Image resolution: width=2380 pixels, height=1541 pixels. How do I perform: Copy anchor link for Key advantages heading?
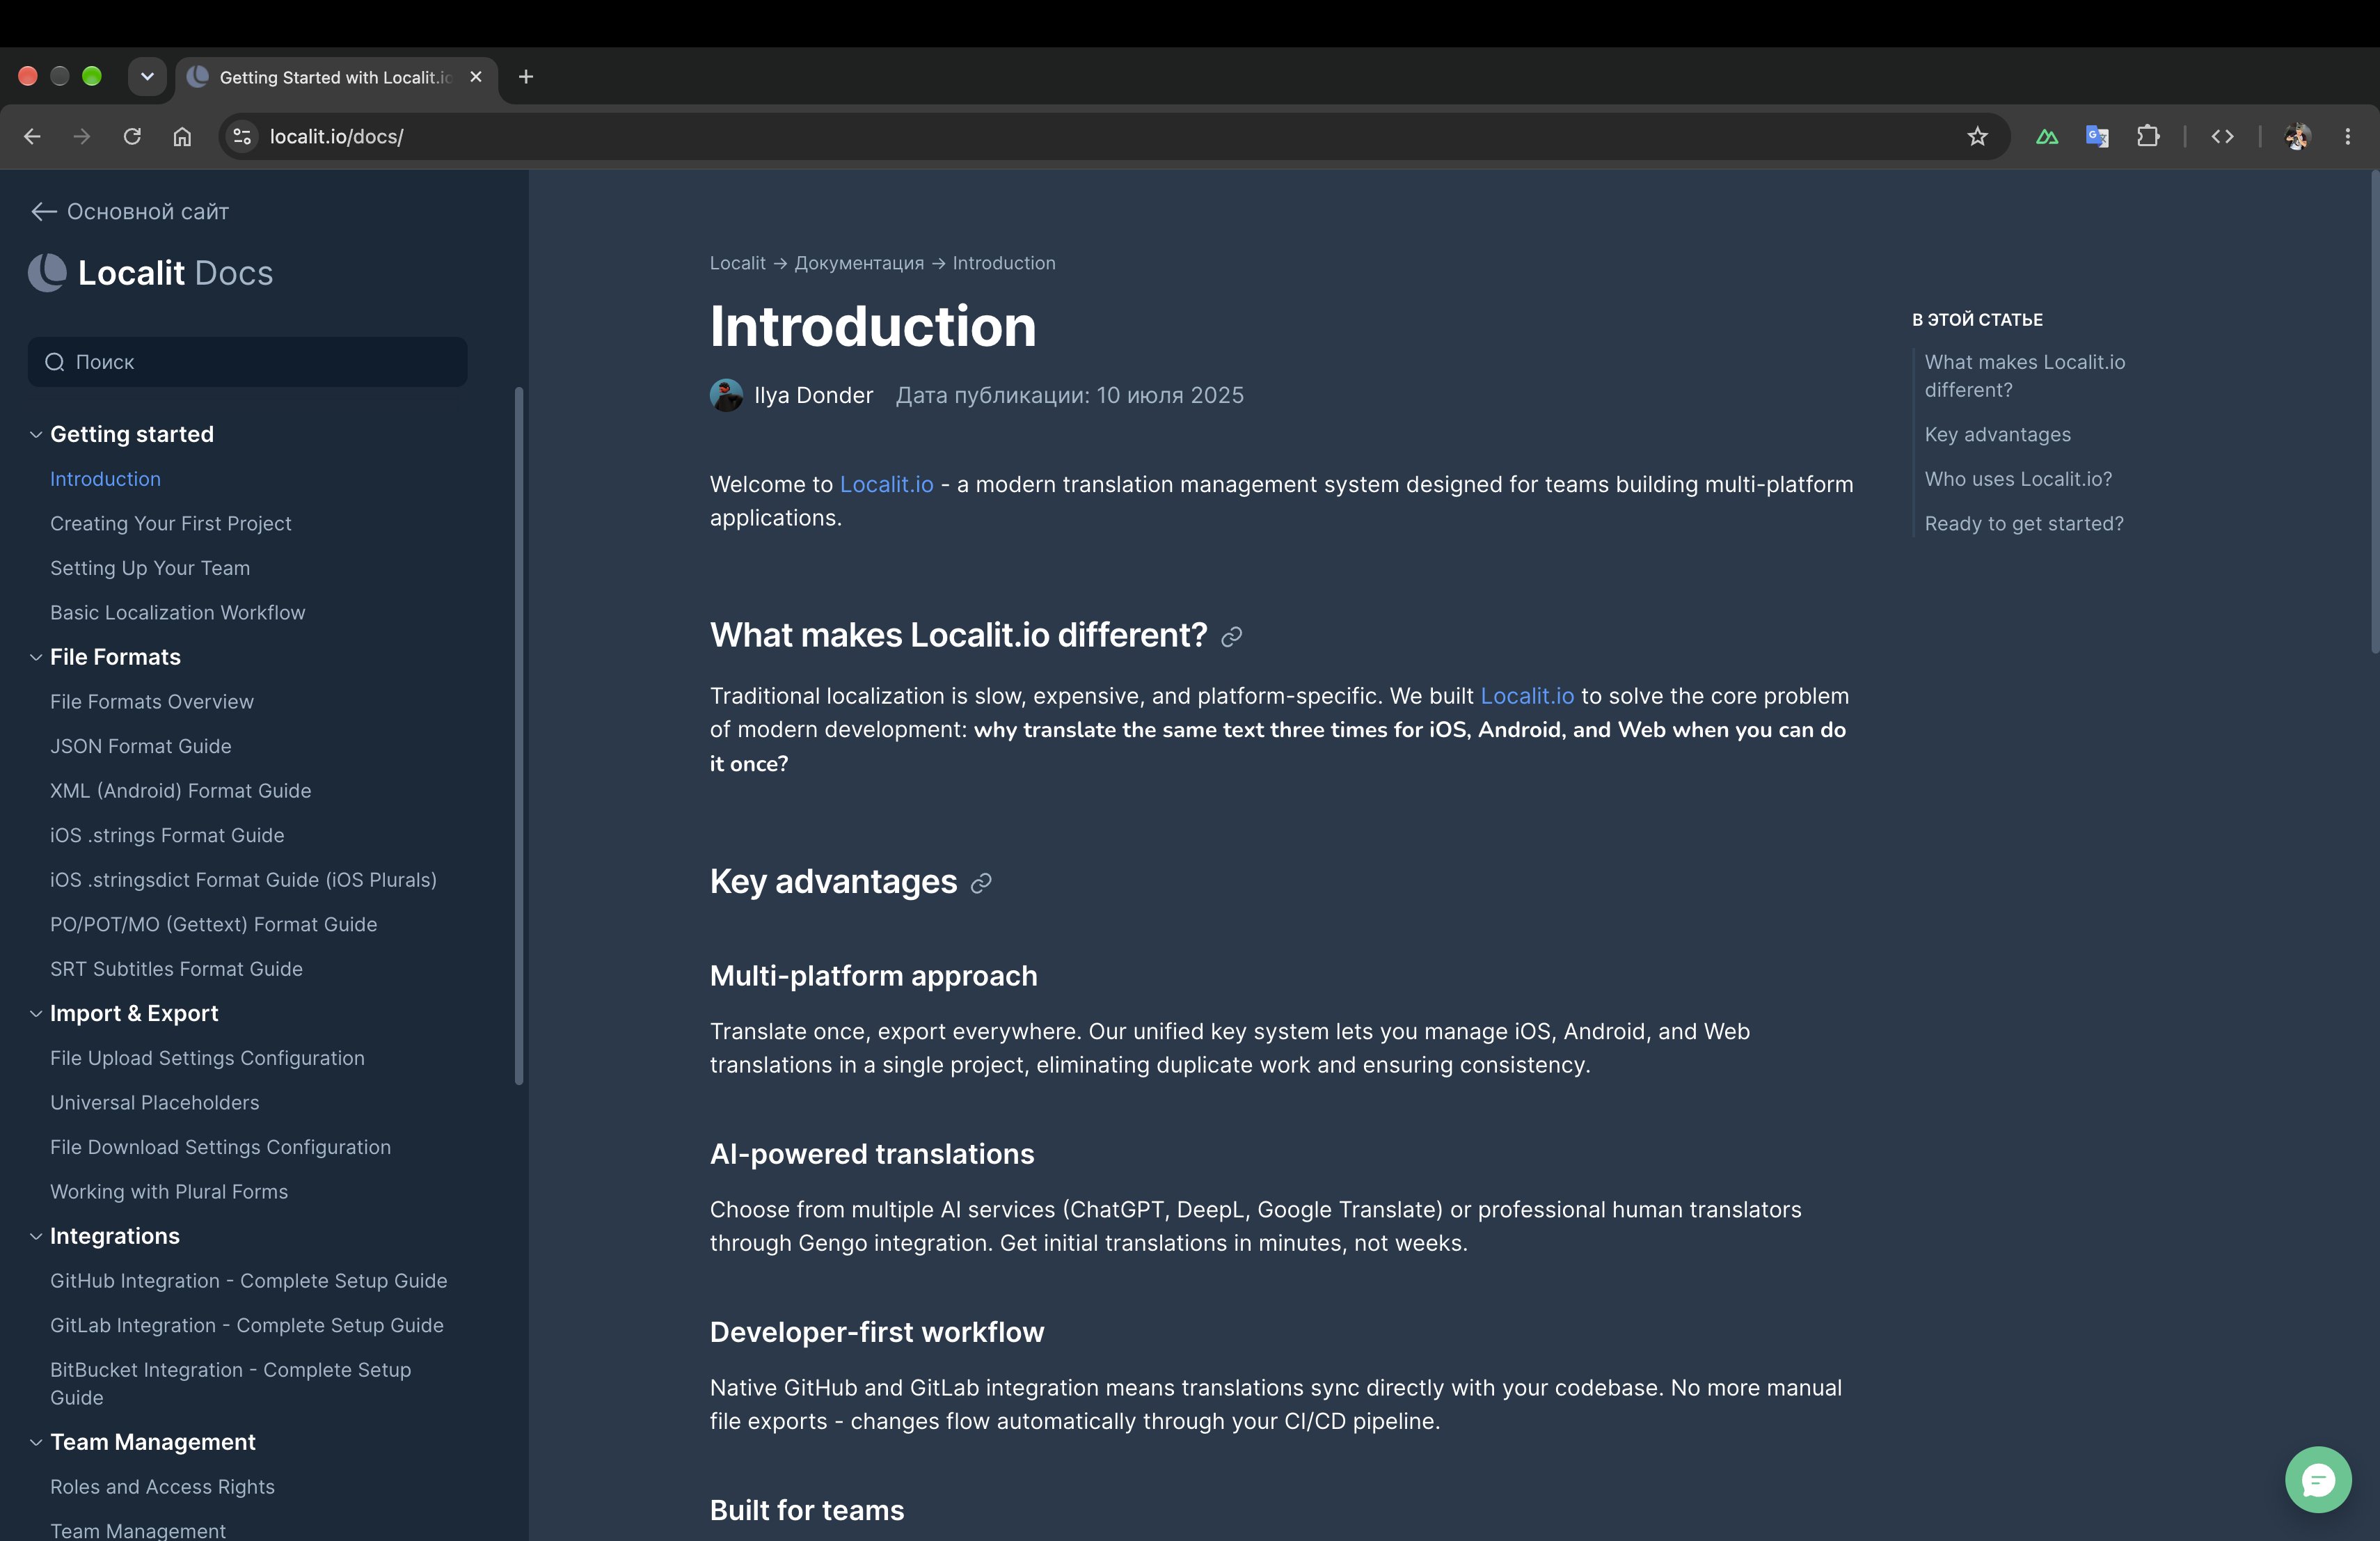tap(981, 883)
